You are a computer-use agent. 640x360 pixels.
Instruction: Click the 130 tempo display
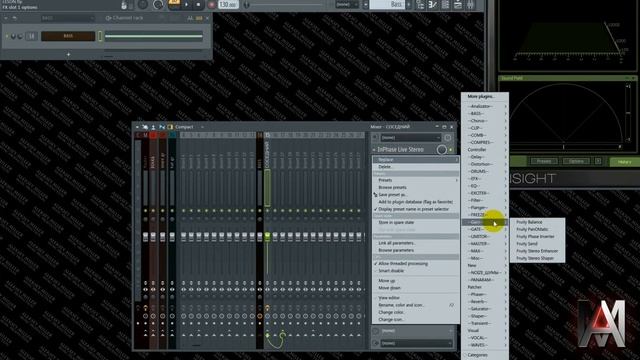228,4
